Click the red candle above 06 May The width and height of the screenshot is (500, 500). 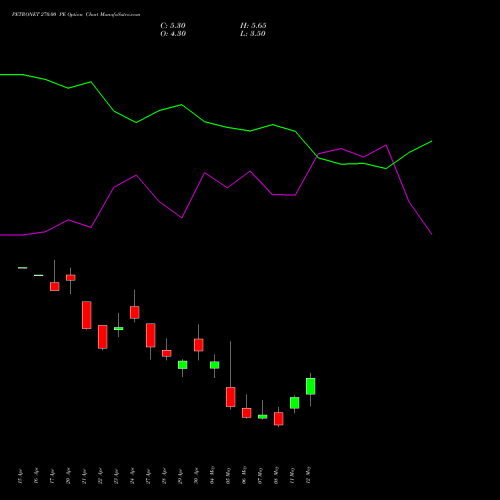pos(247,413)
